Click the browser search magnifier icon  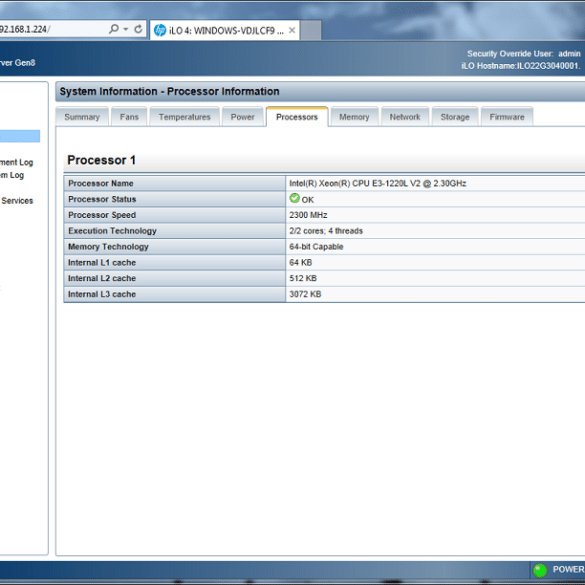(114, 29)
